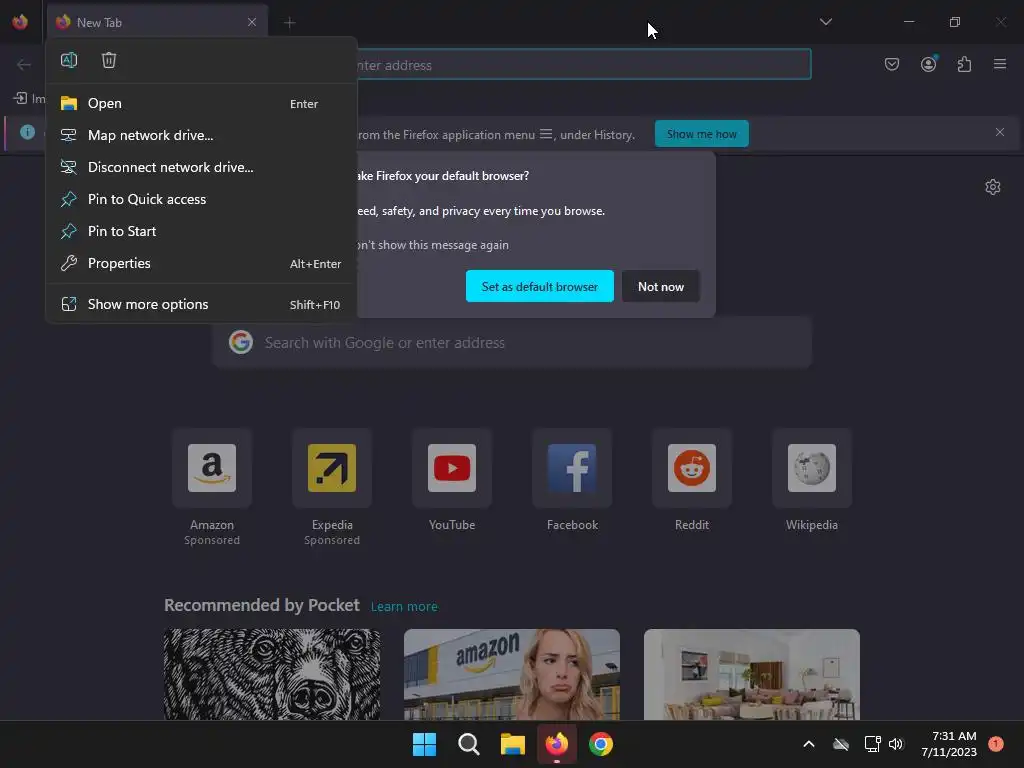
Task: Open the Firefox account icon
Action: [x=929, y=64]
